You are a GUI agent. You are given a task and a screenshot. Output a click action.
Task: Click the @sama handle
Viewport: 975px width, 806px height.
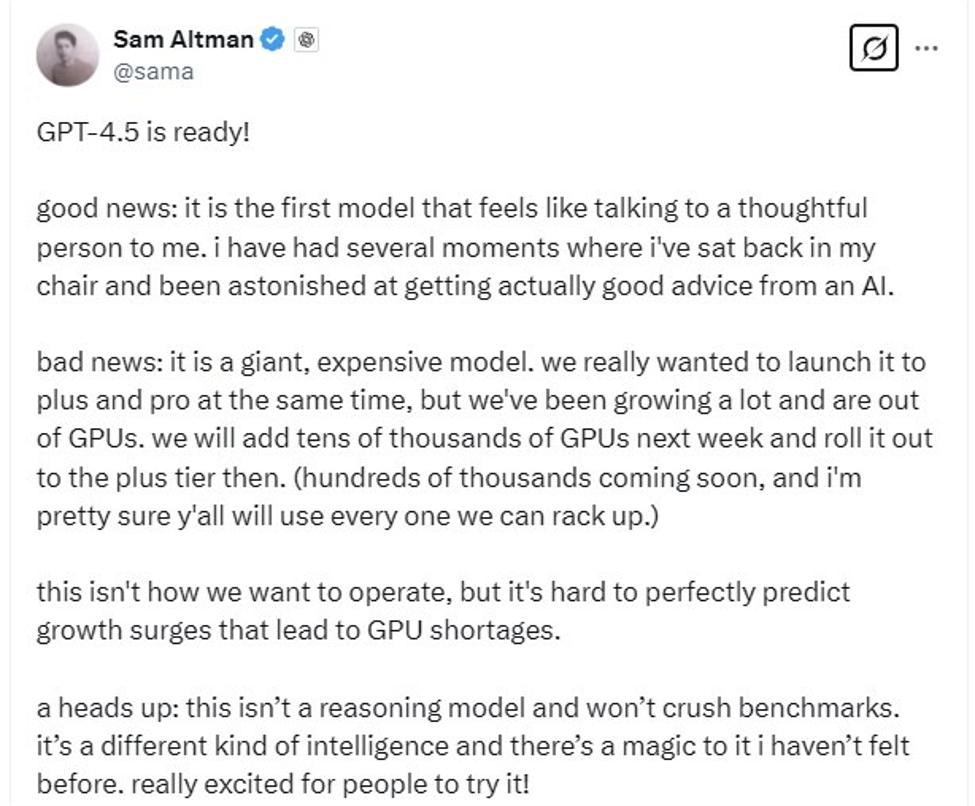pos(153,71)
